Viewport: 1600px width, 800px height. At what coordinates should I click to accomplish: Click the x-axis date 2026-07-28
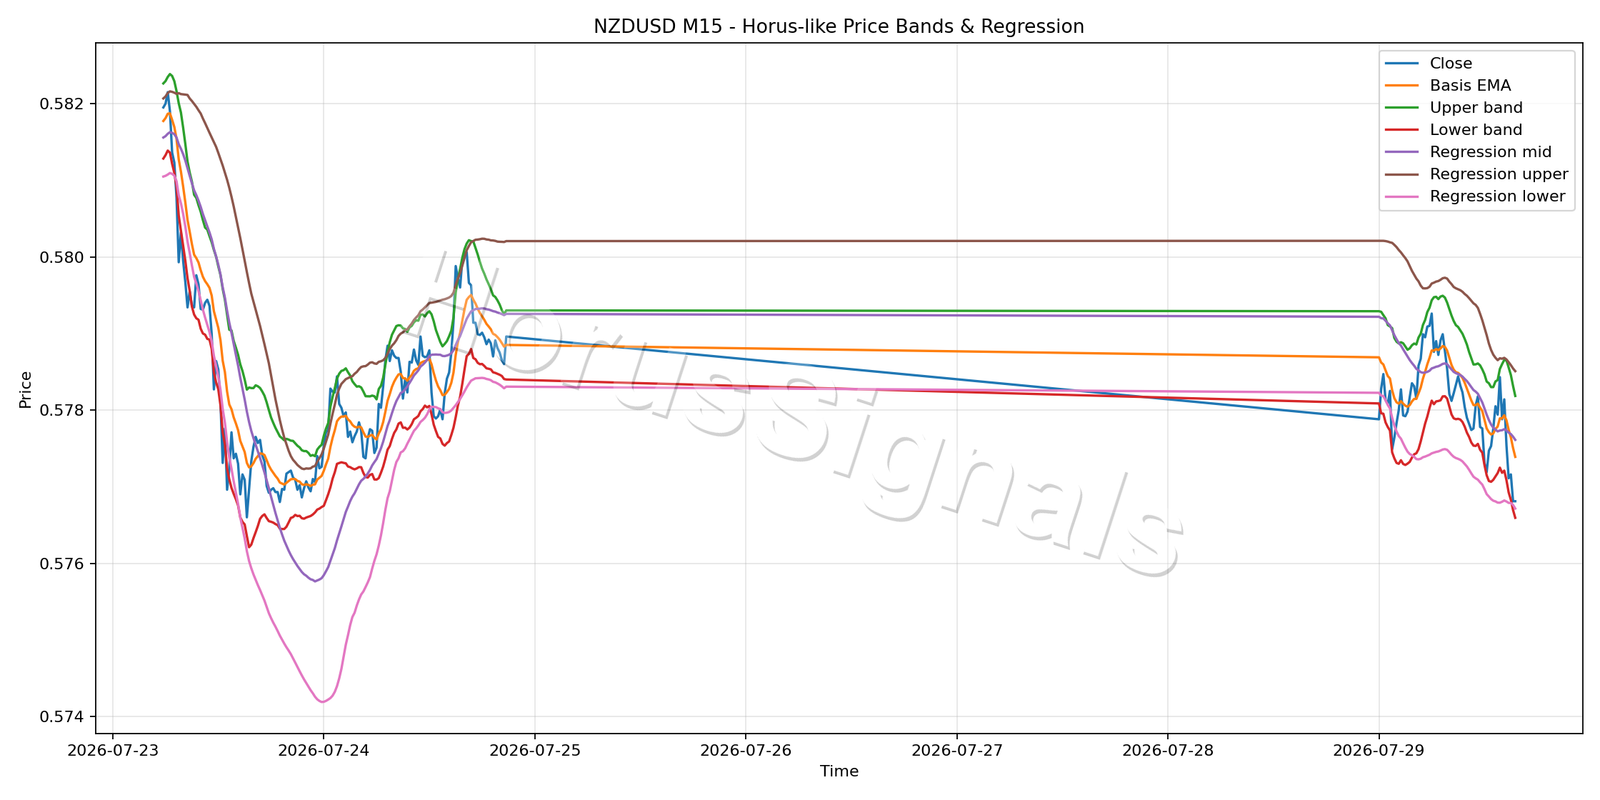tap(1168, 749)
